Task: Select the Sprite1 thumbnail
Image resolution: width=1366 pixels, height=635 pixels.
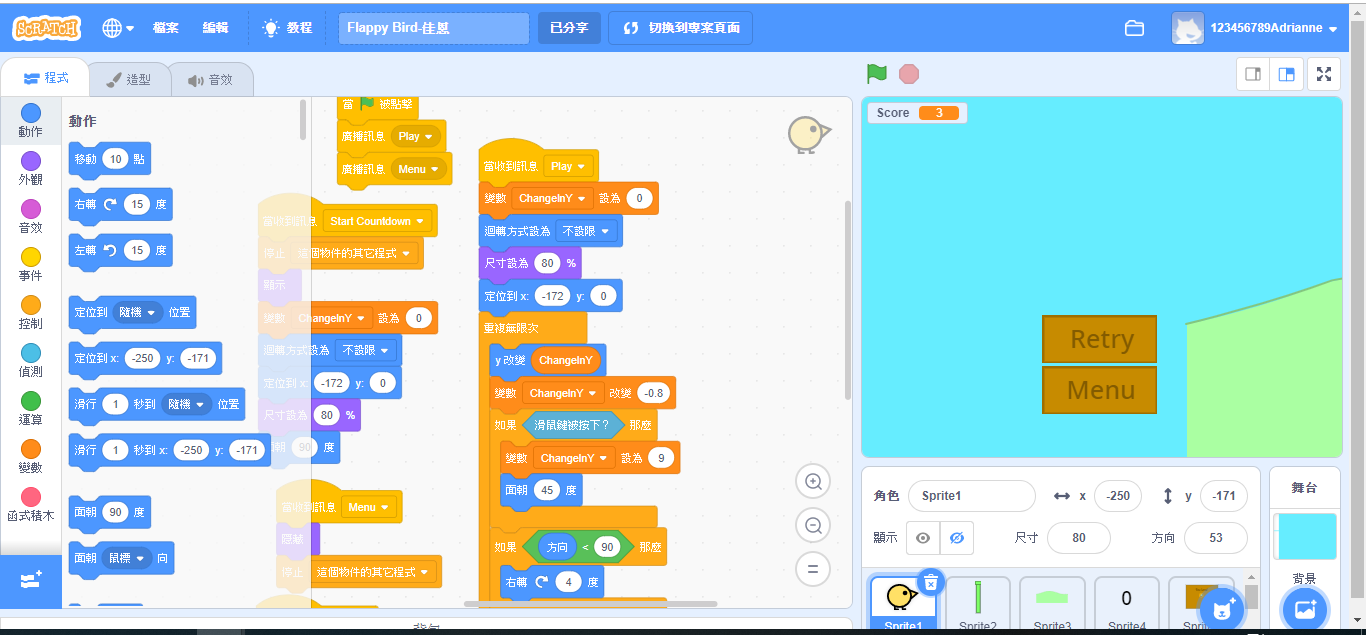Action: coord(904,603)
